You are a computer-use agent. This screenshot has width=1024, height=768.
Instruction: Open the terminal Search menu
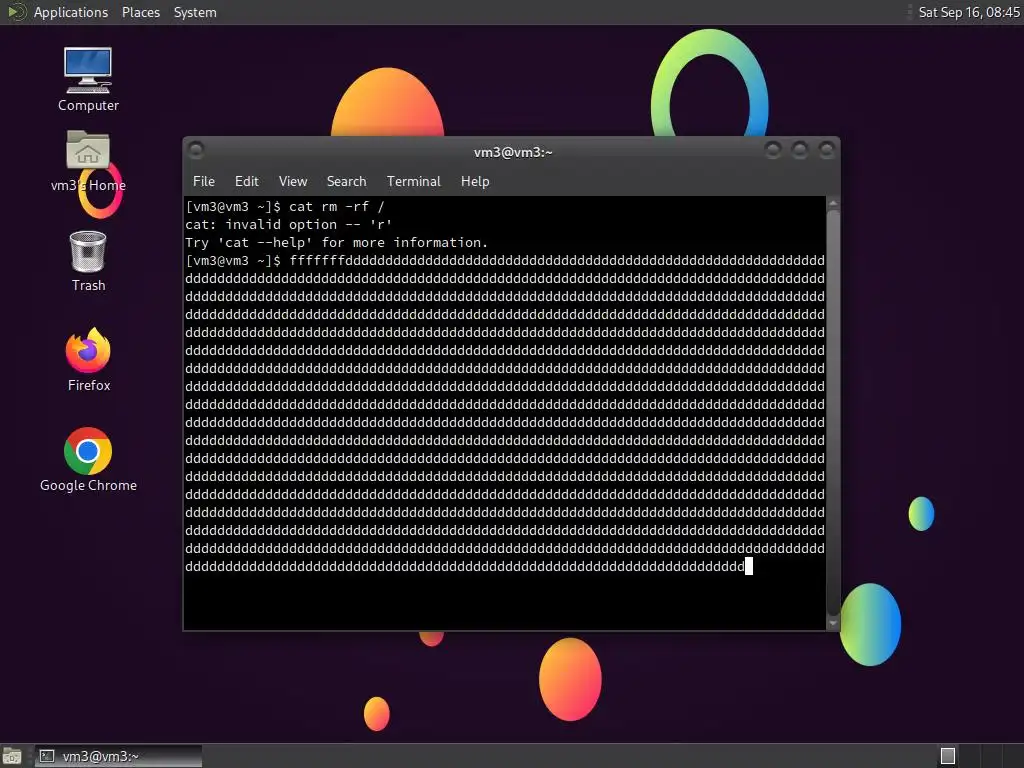click(x=346, y=182)
